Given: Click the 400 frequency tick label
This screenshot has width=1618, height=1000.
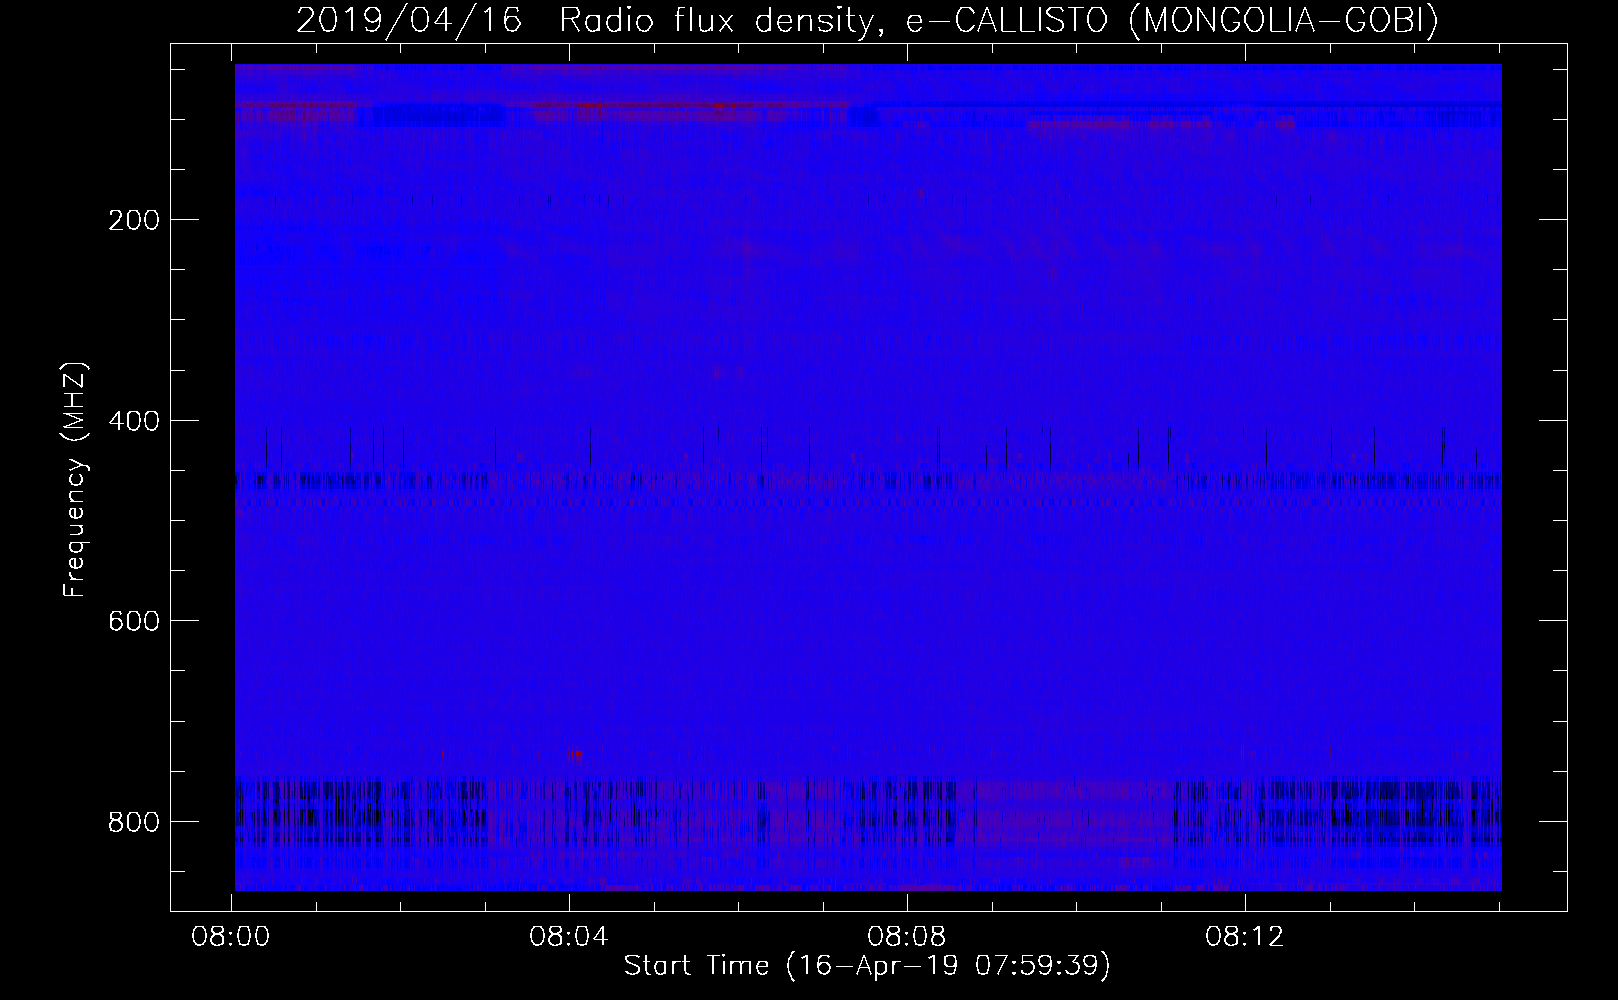Looking at the screenshot, I should click(x=133, y=420).
